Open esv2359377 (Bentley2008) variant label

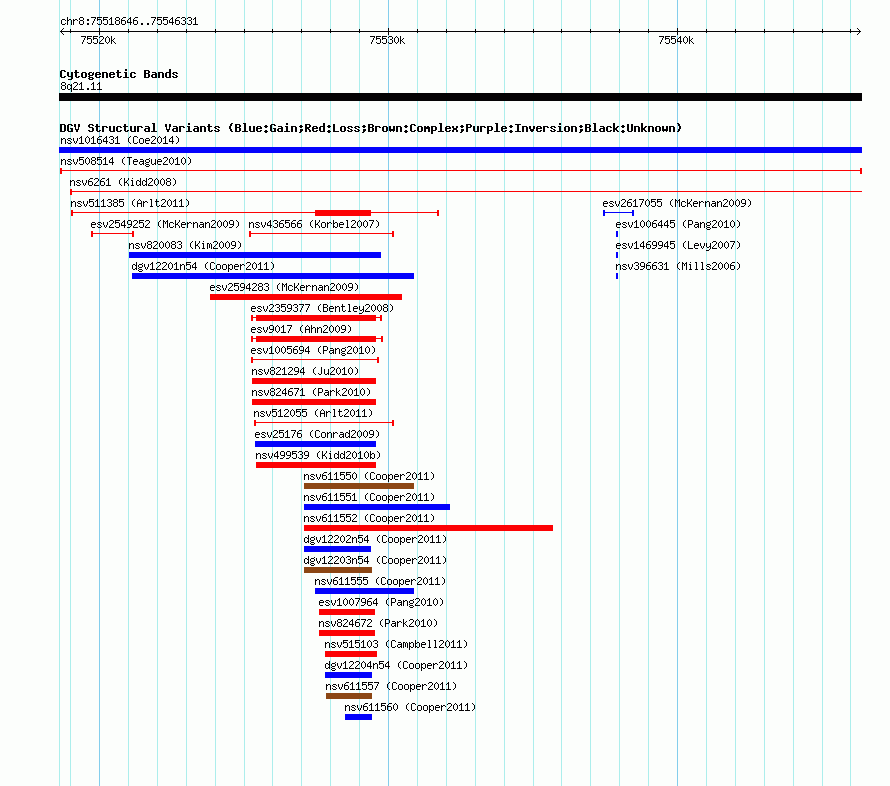[322, 308]
